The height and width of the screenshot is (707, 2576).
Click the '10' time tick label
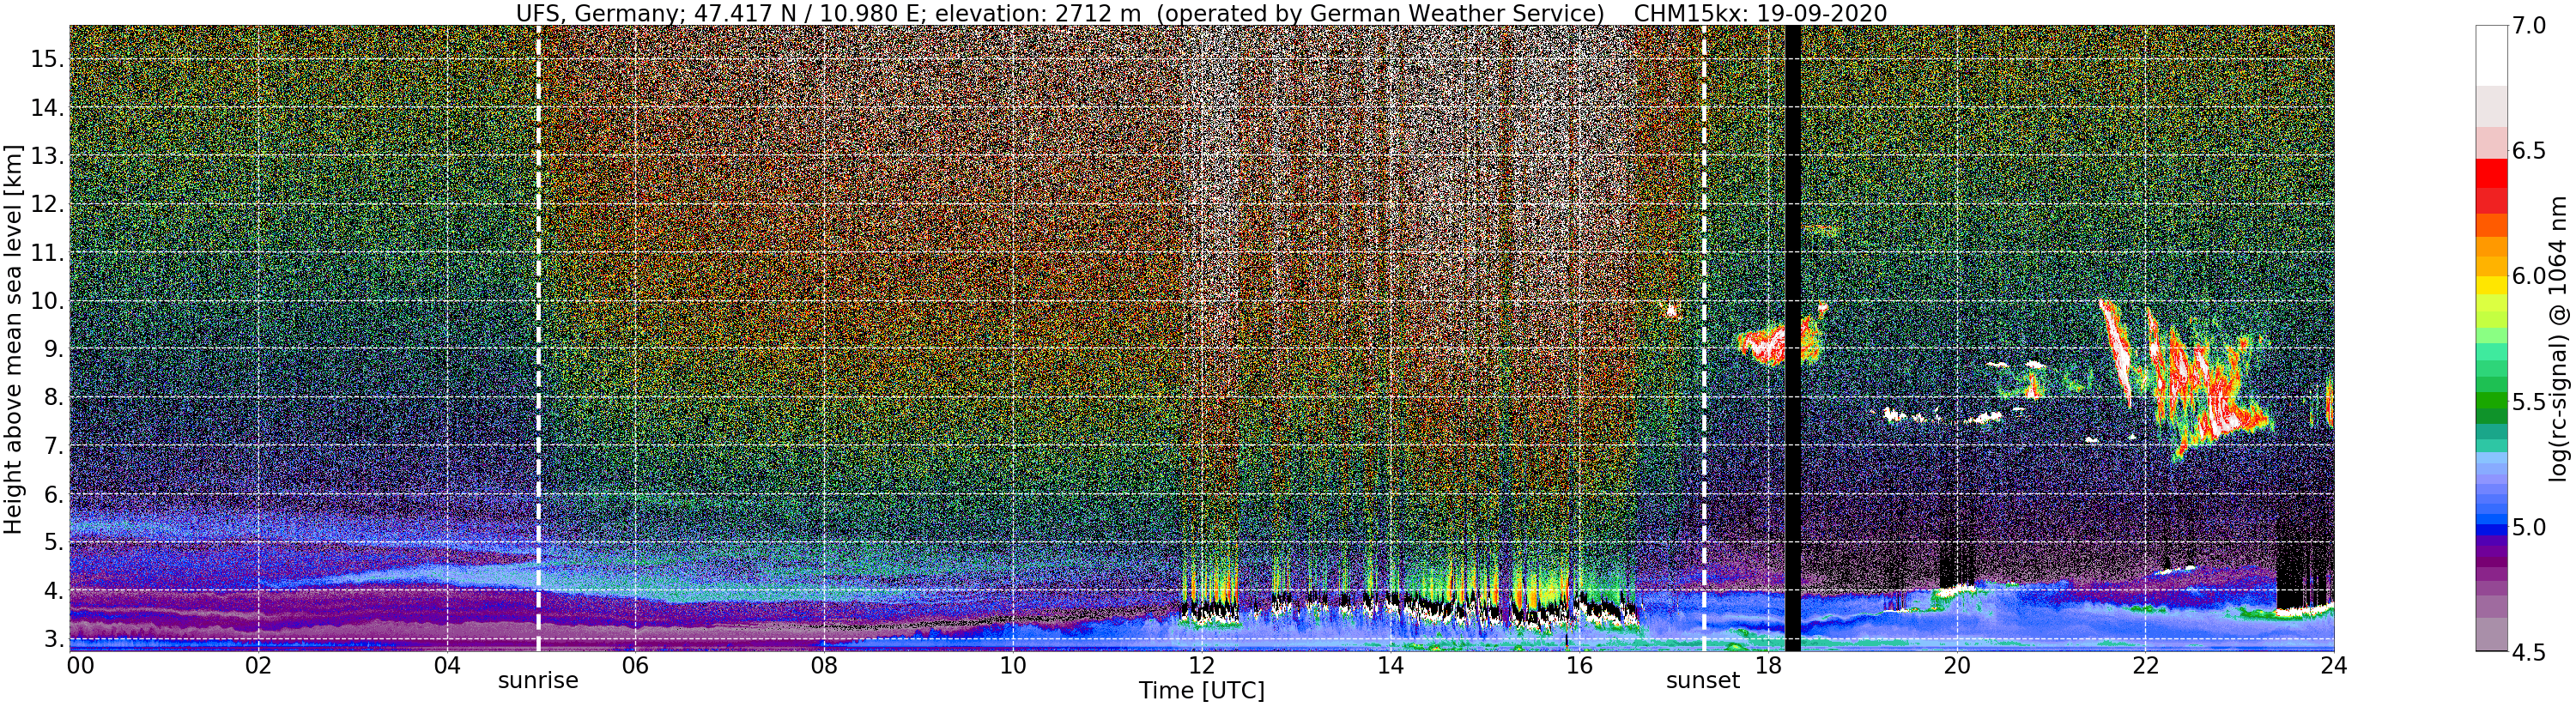1013,665
